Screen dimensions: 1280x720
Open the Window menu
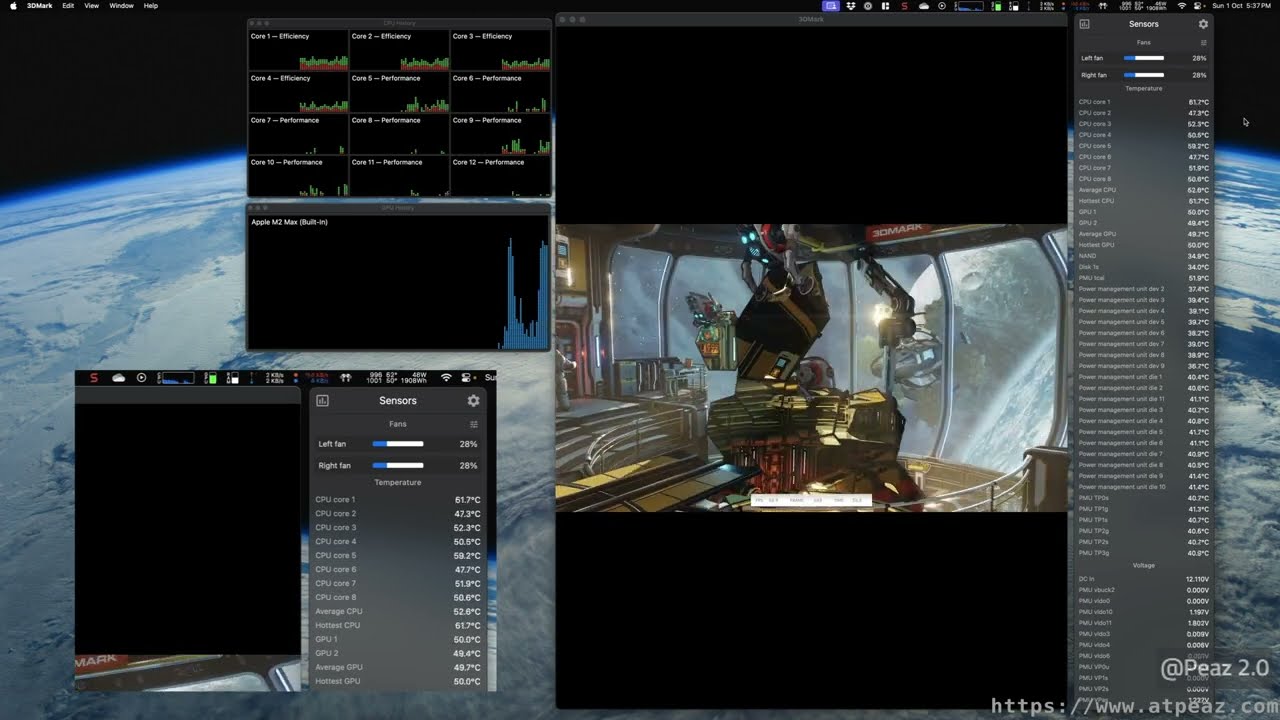121,6
